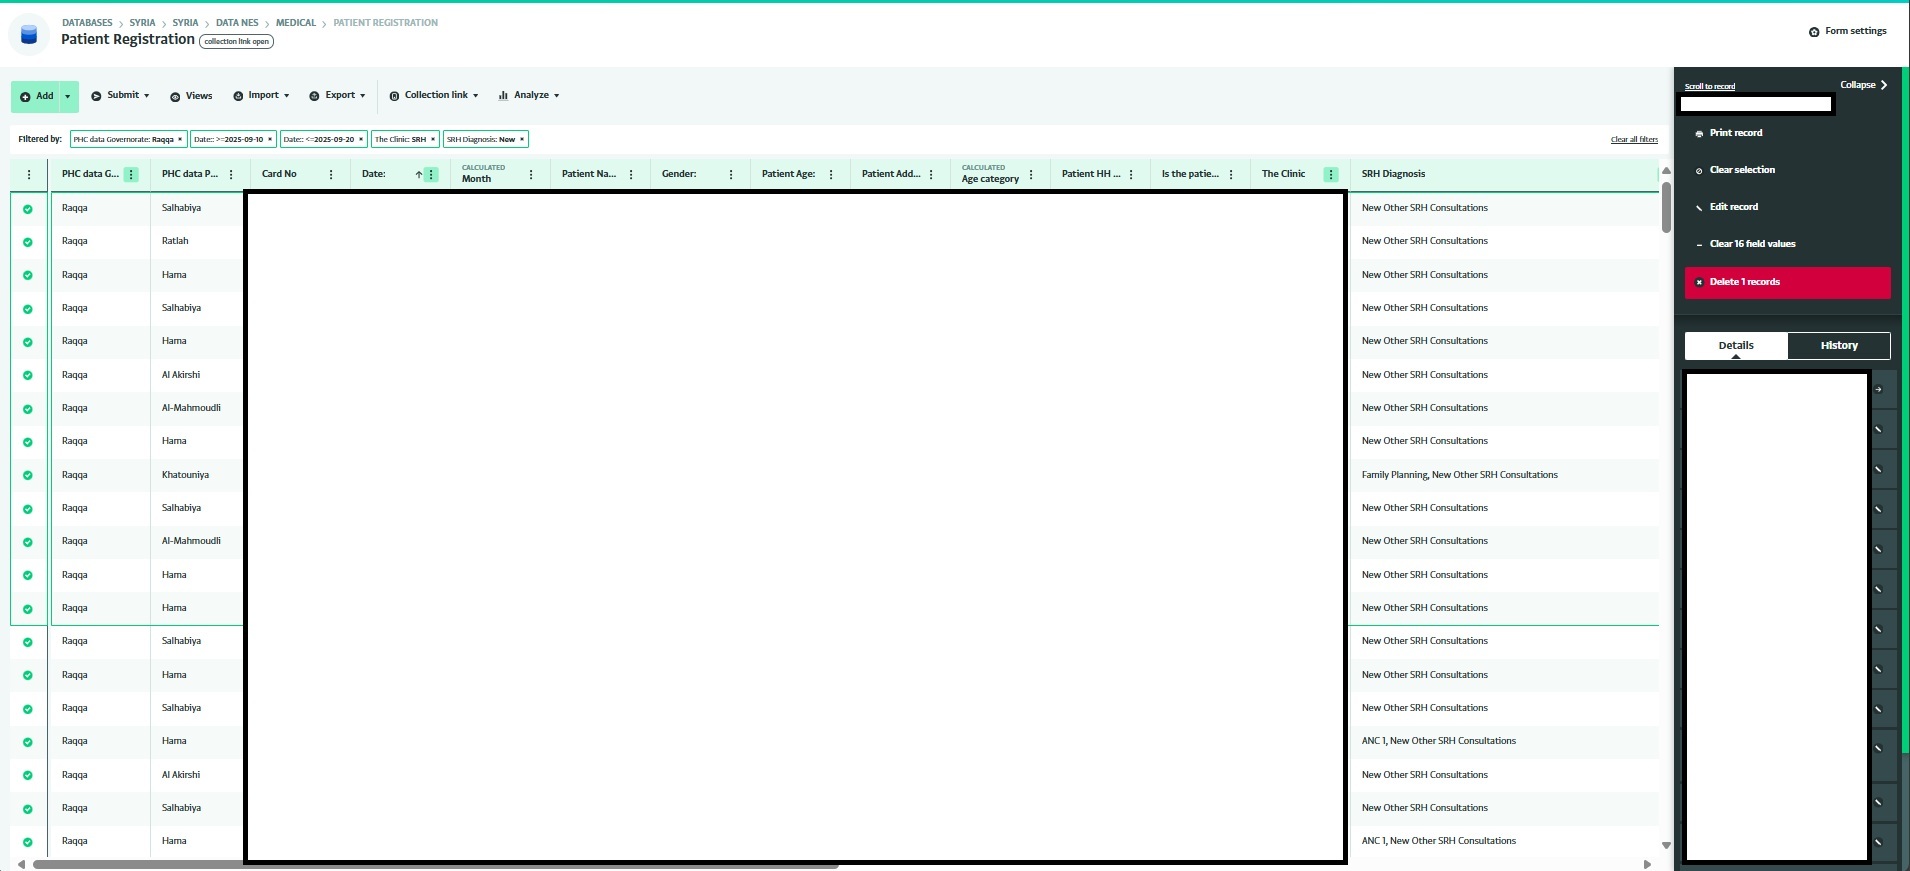Open the Export dropdown menu
The image size is (1910, 871).
tap(337, 96)
